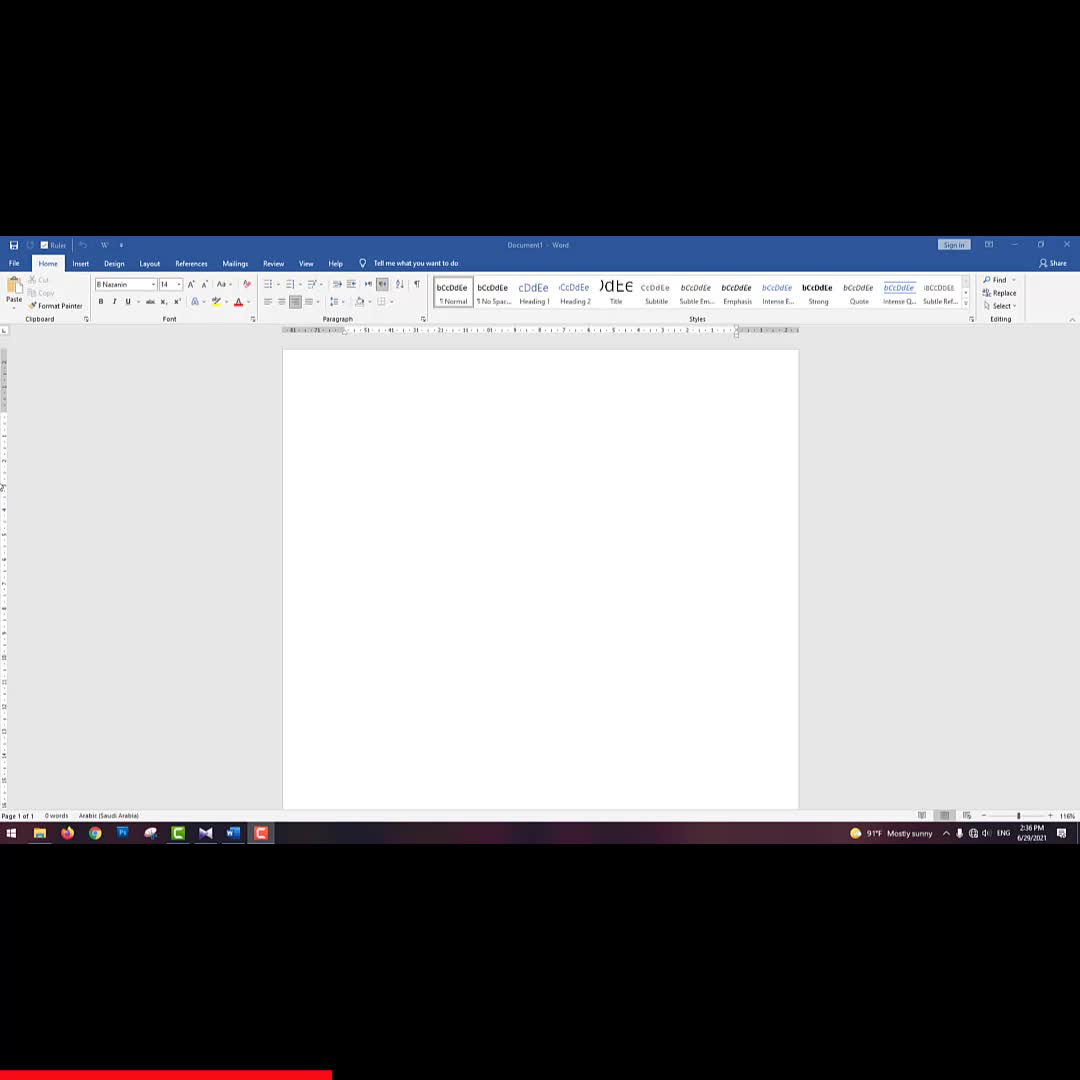Toggle show paragraph marks (¶)

417,285
